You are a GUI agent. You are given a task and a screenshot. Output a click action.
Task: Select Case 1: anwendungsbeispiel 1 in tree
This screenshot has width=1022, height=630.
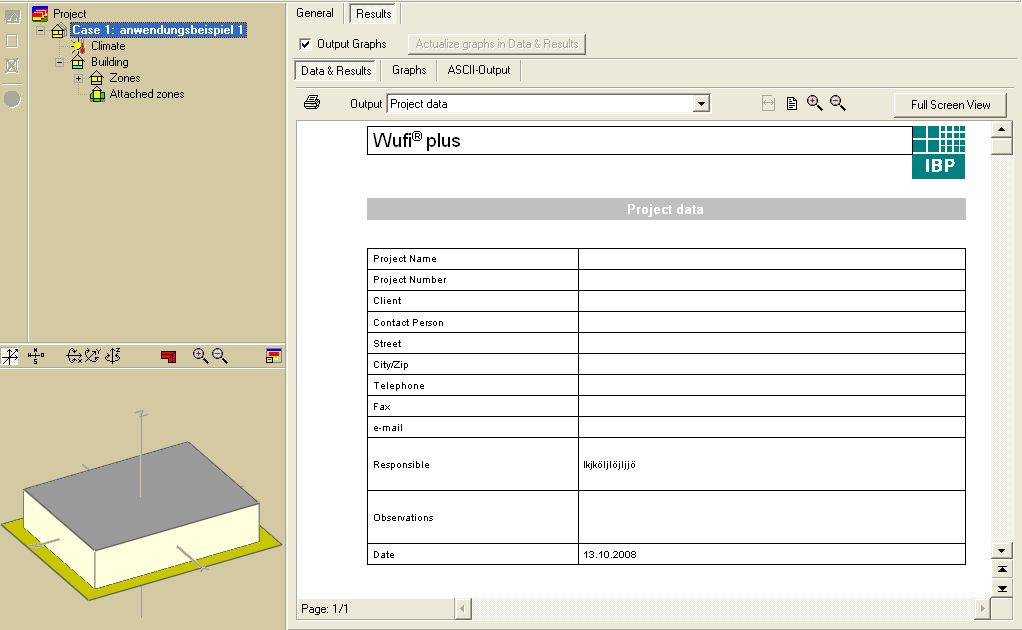tap(158, 30)
